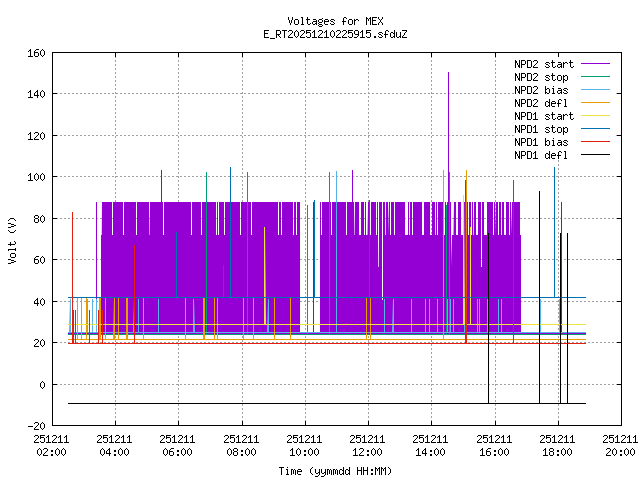Click the 16:00 tick on time axis
Screen dimensions: 640x480
tap(494, 445)
